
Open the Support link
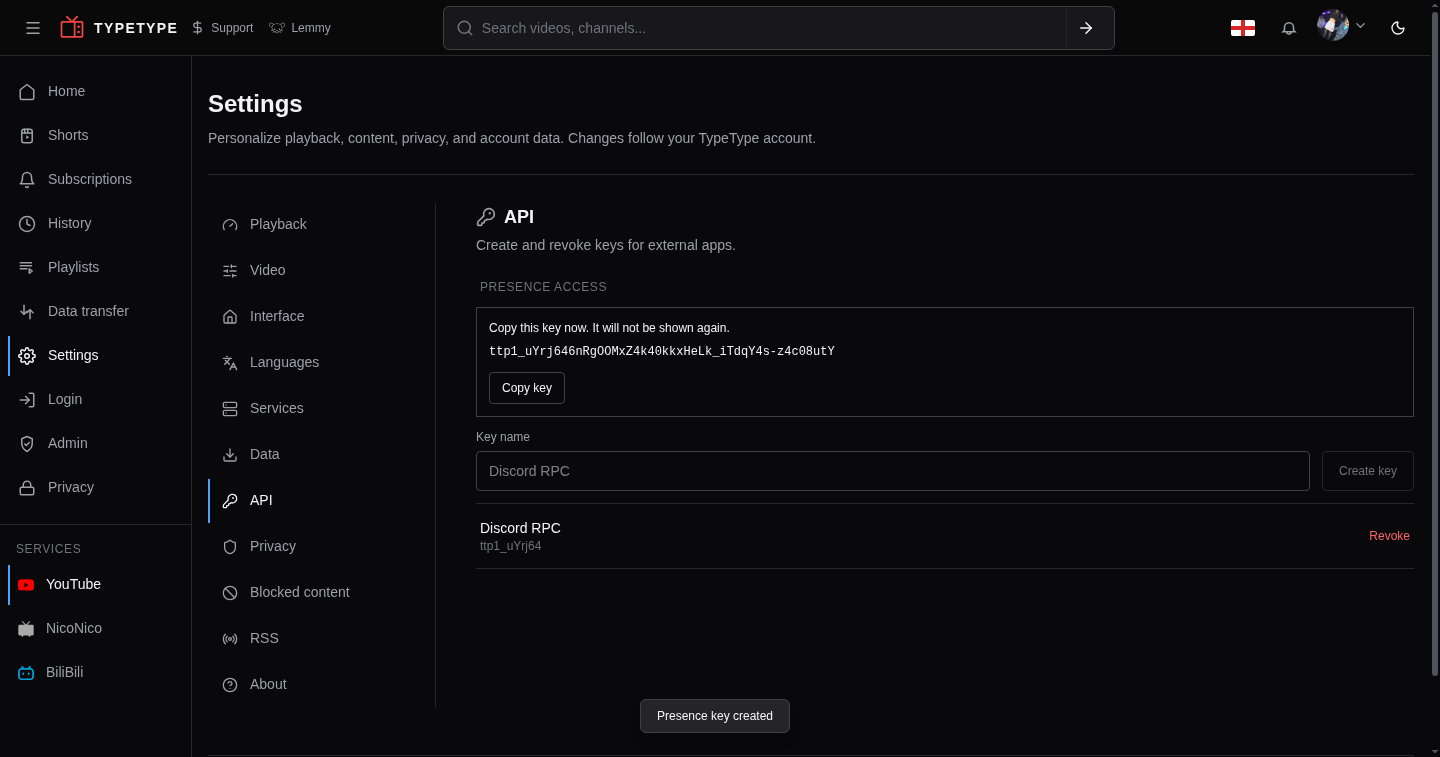222,28
